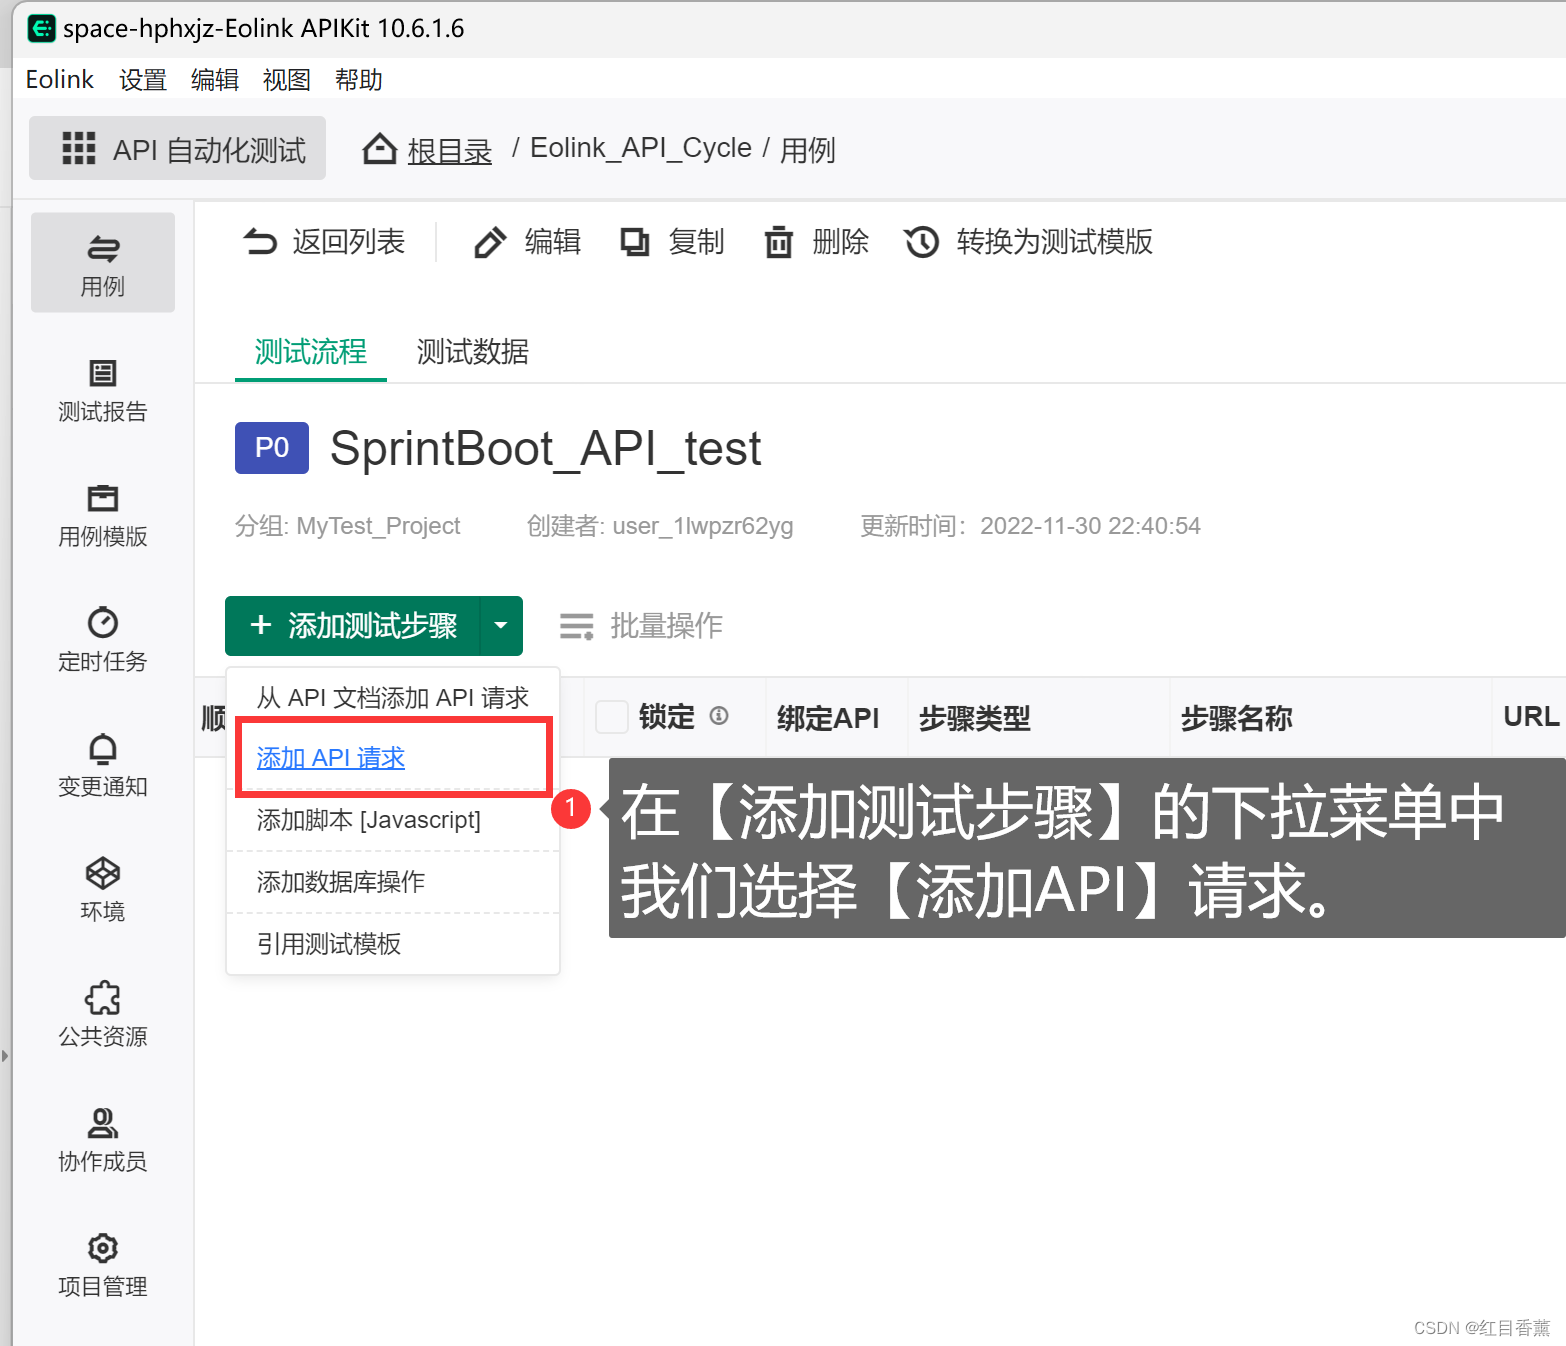Click the 步骤名称 column header

point(1237,718)
